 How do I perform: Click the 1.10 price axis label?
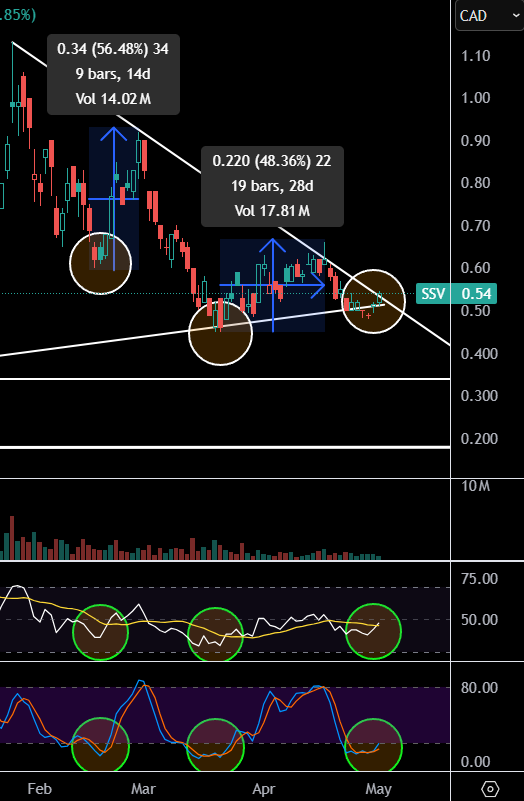click(475, 56)
